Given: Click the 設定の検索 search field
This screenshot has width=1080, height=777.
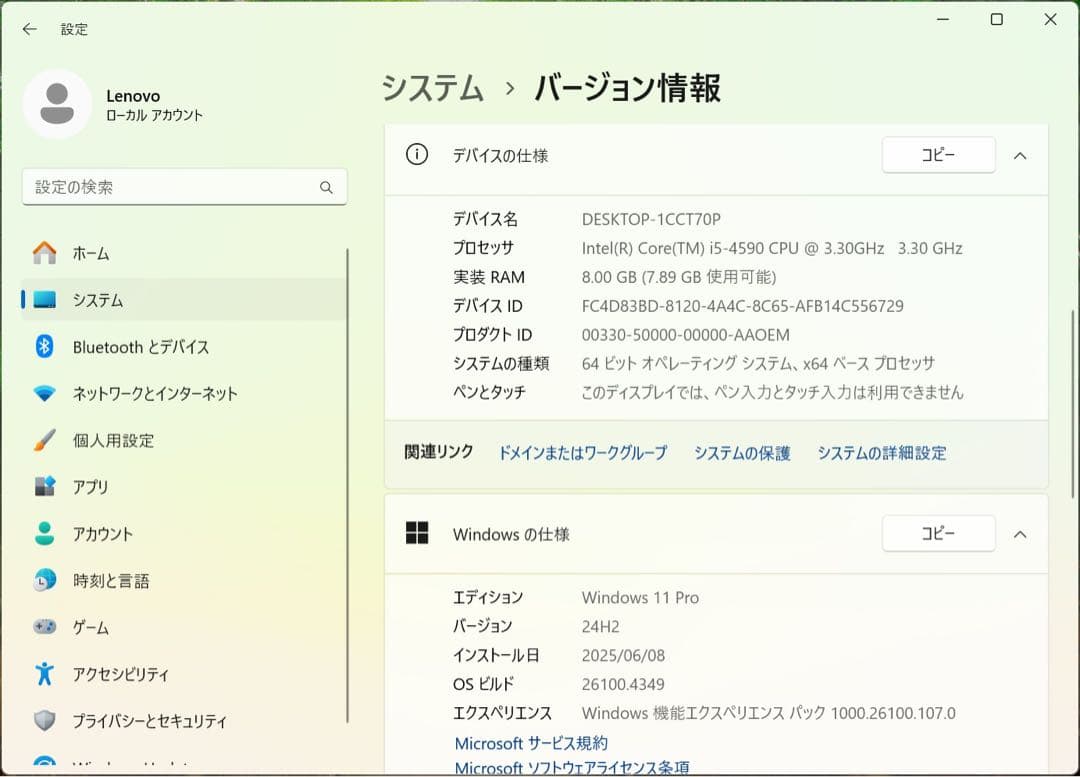Looking at the screenshot, I should click(184, 187).
